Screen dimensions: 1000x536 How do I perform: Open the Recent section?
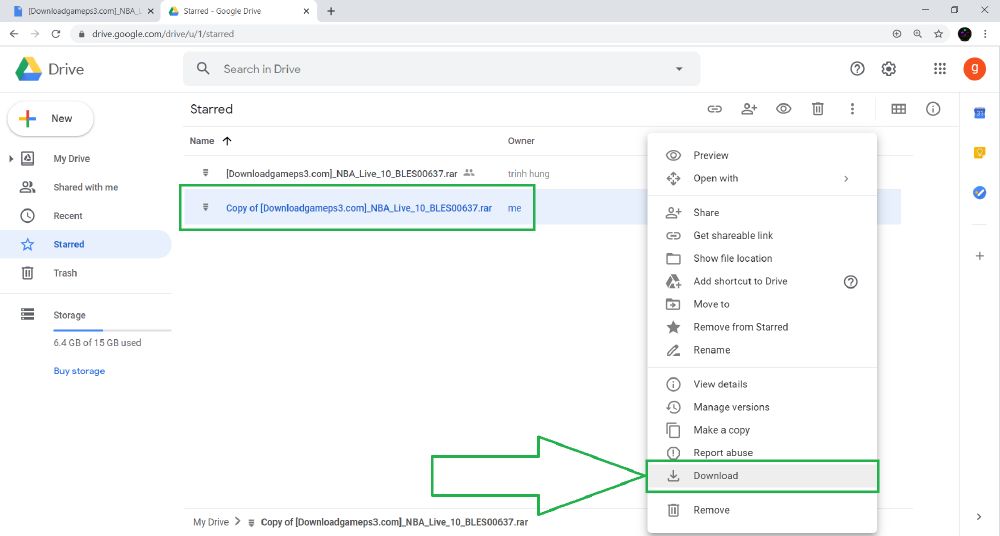(68, 216)
